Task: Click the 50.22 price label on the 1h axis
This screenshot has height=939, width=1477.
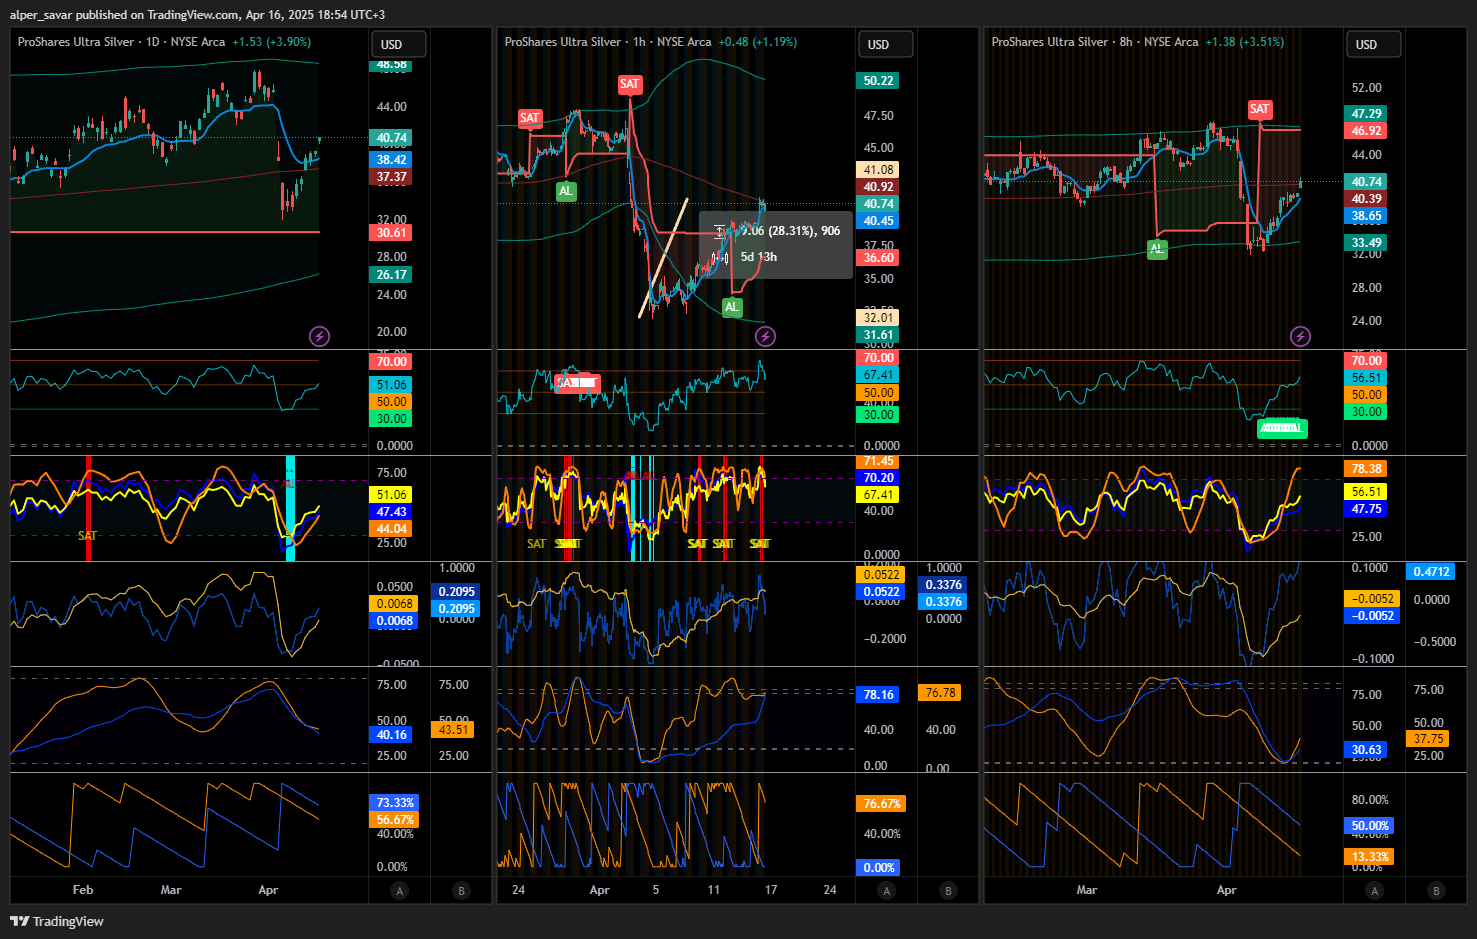Action: pos(878,81)
